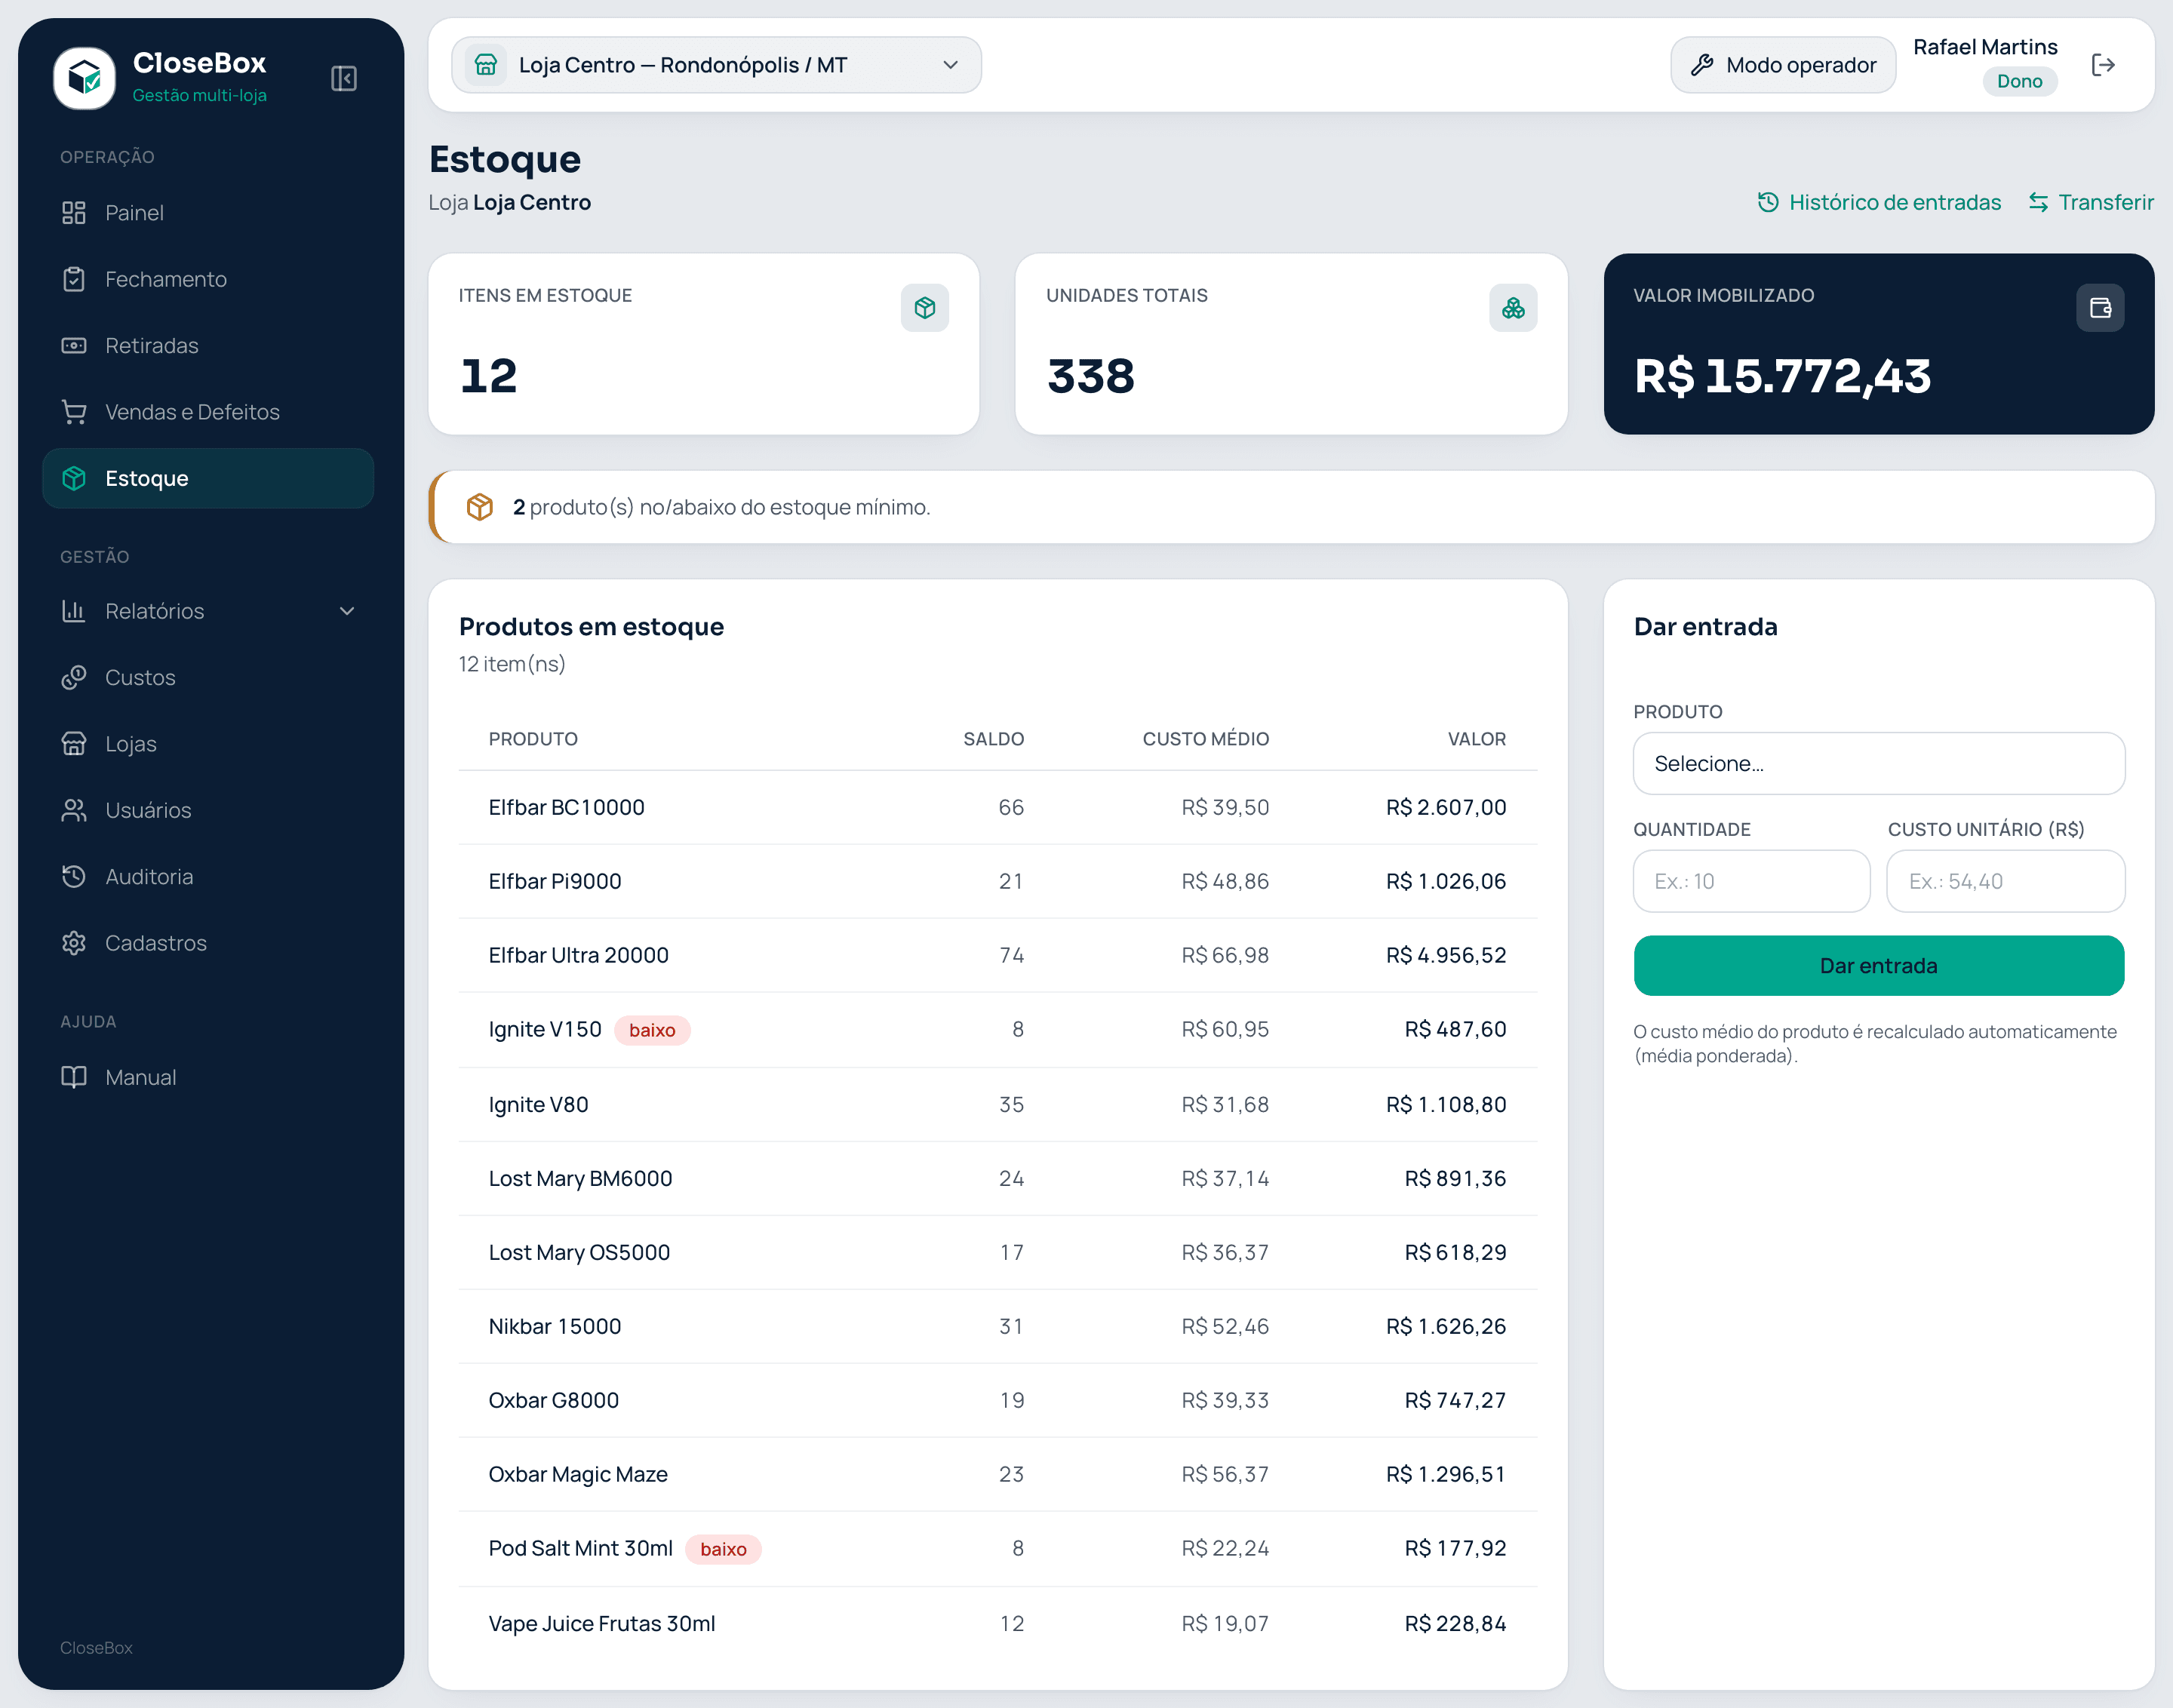Click the Custos coins icon
Image resolution: width=2173 pixels, height=1708 pixels.
click(x=74, y=677)
